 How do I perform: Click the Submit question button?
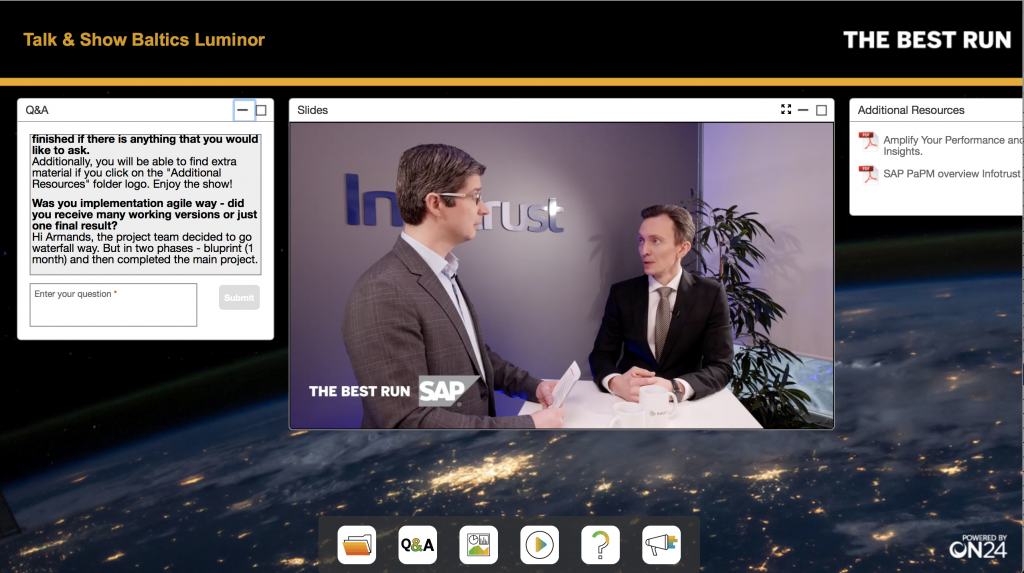(239, 297)
